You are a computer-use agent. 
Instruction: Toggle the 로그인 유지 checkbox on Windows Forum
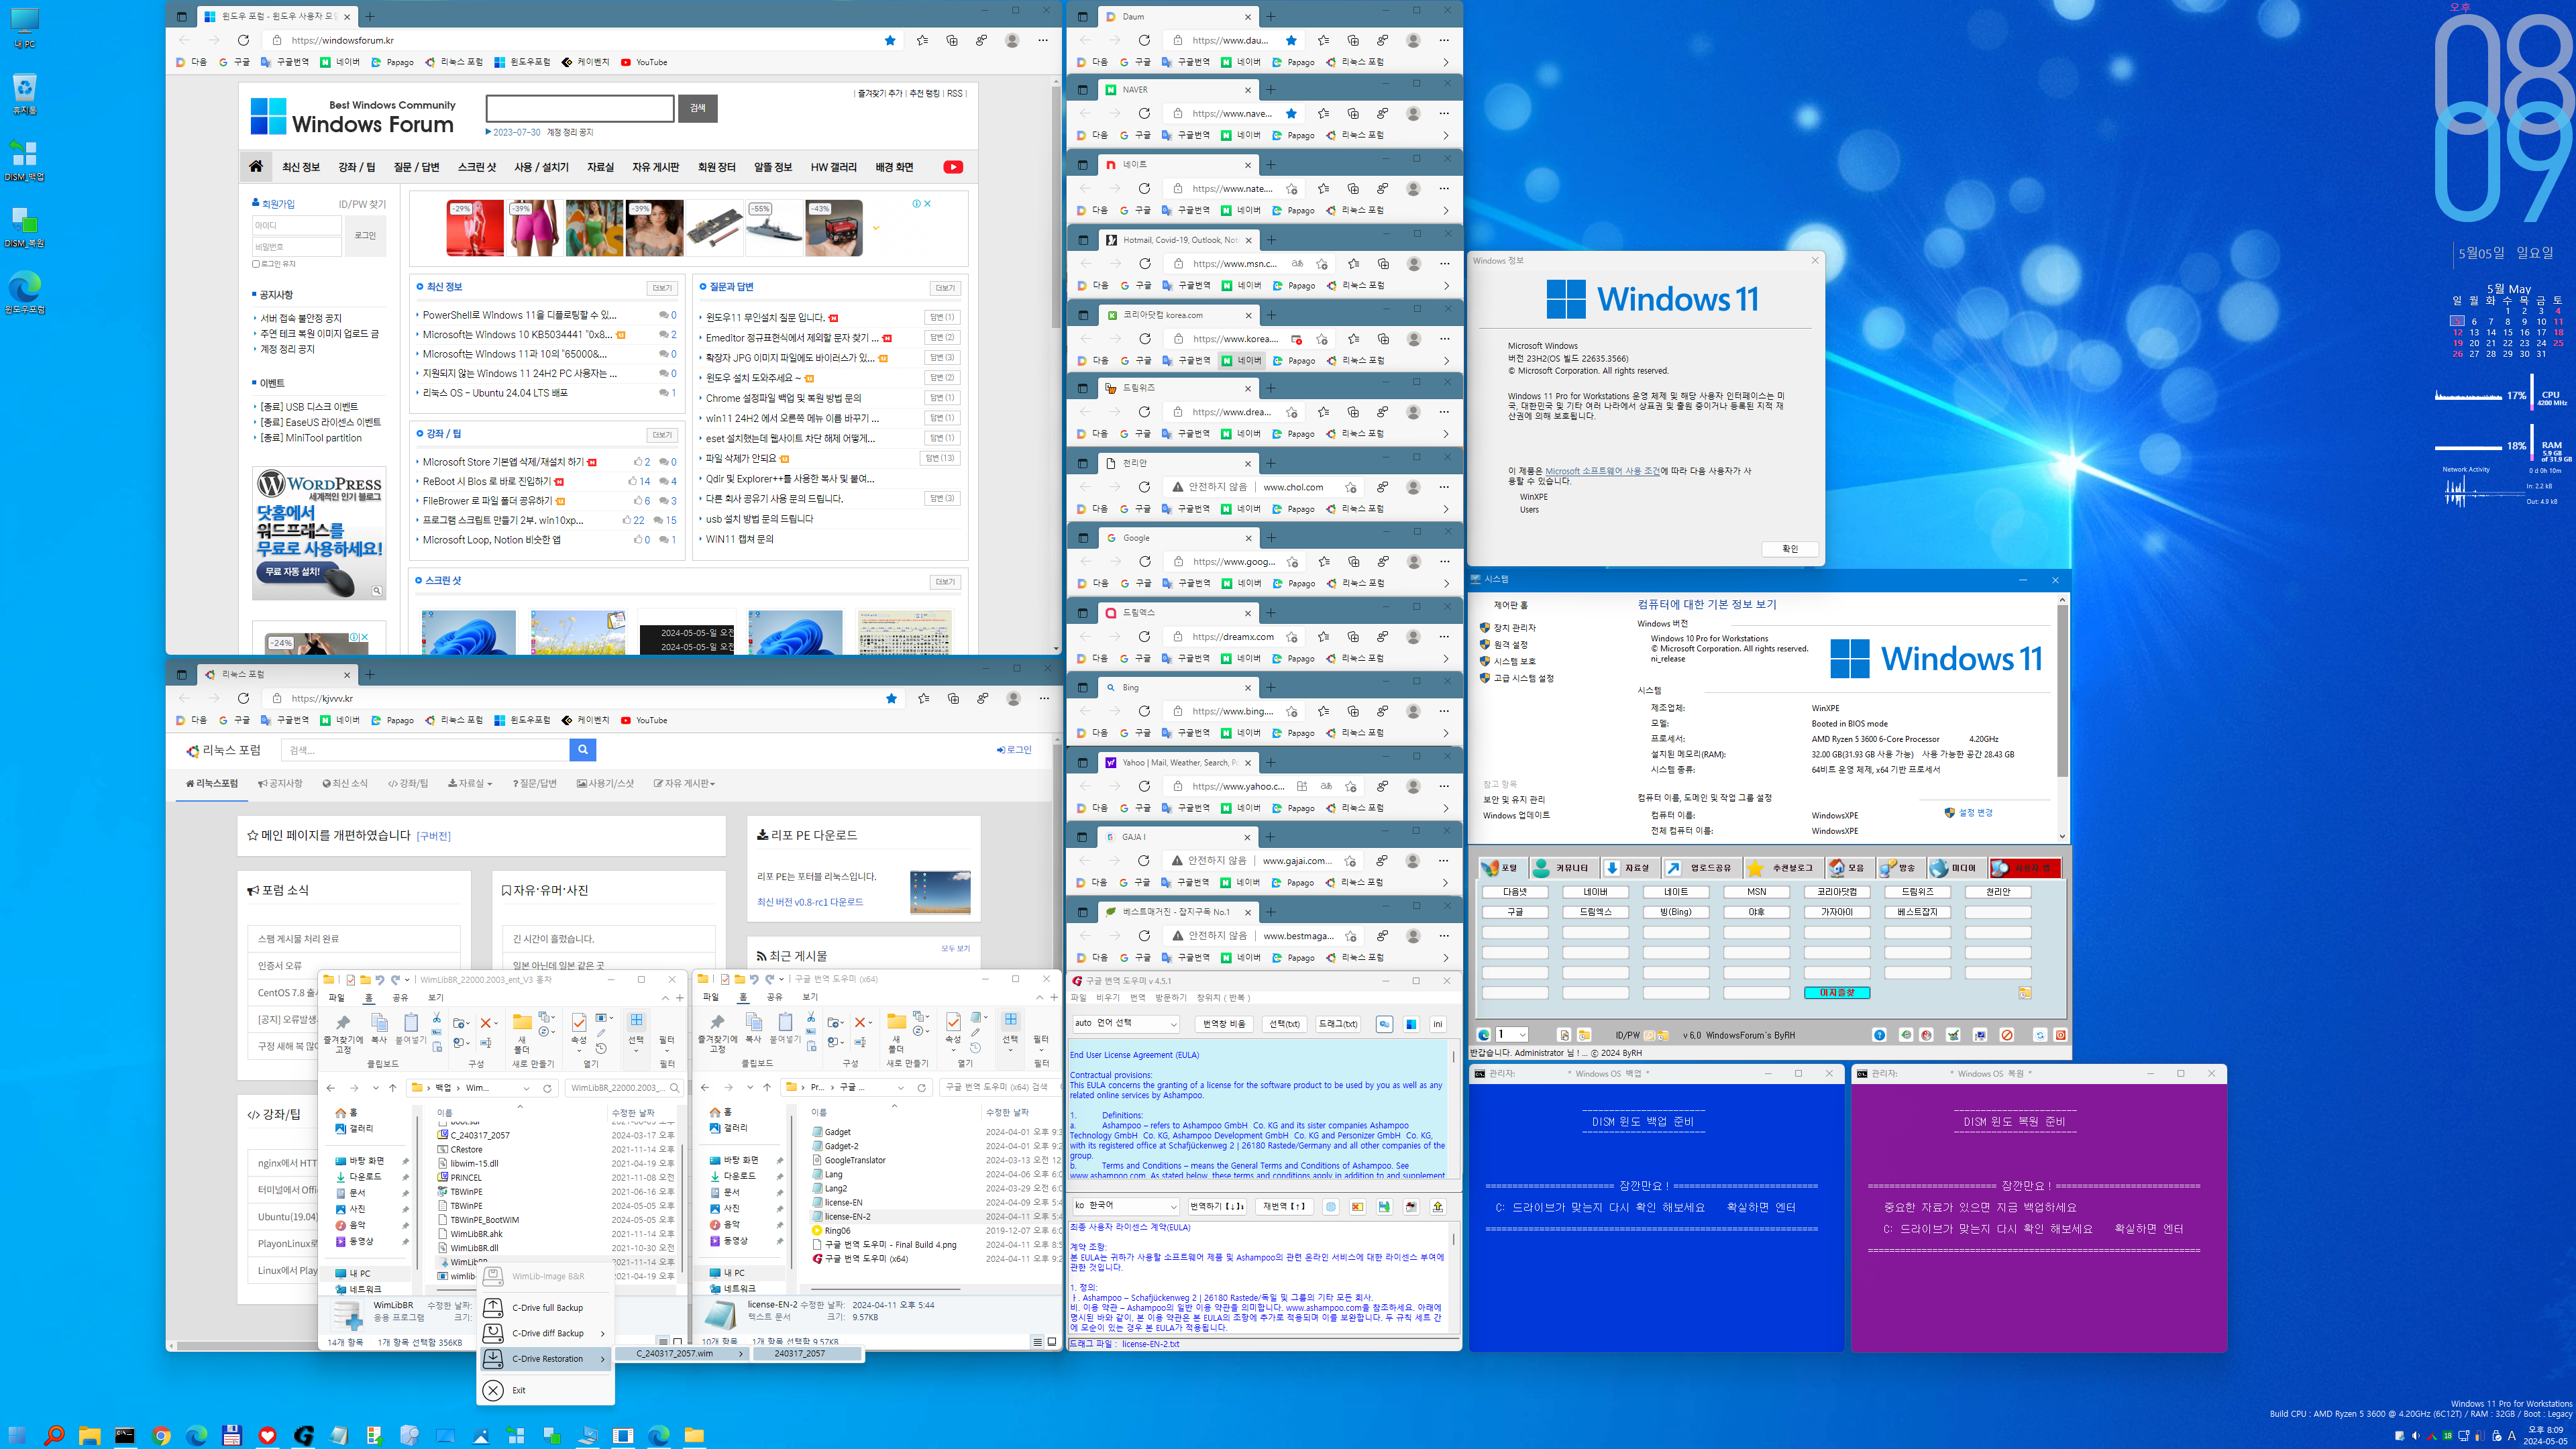pos(256,264)
